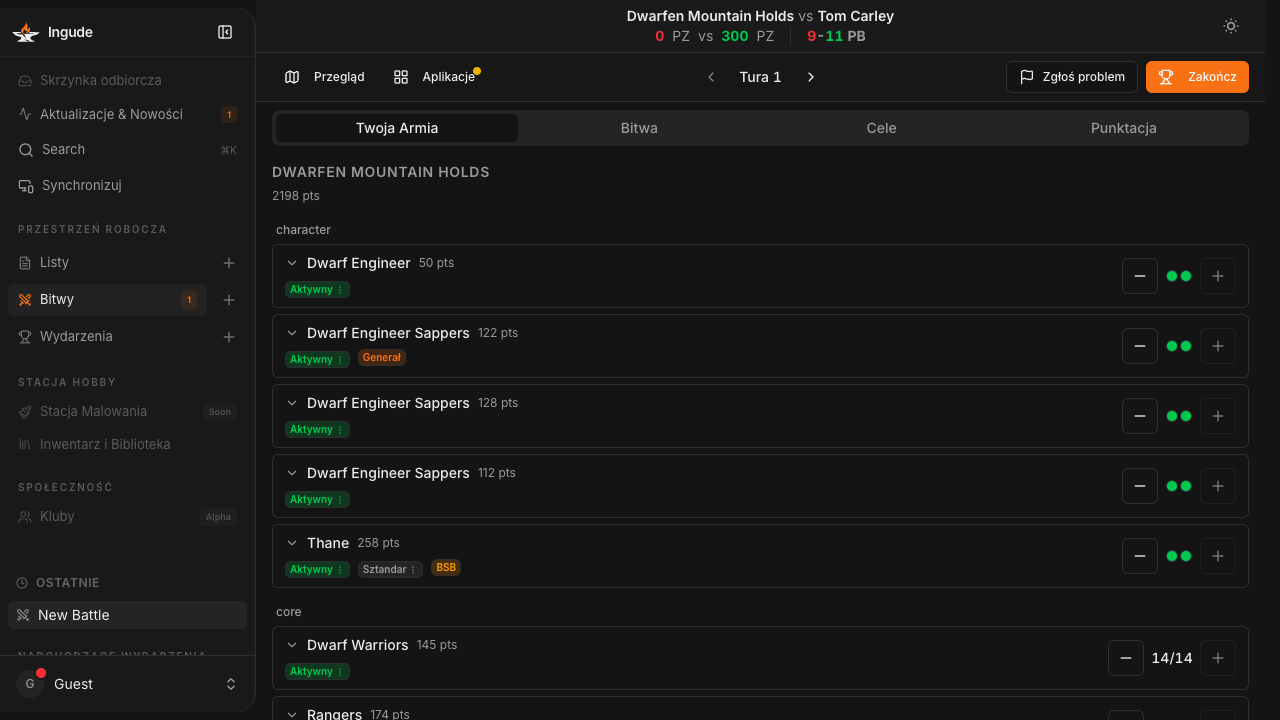Decrease wounds on Sappers 128 pts
Image resolution: width=1280 pixels, height=720 pixels.
click(x=1140, y=416)
